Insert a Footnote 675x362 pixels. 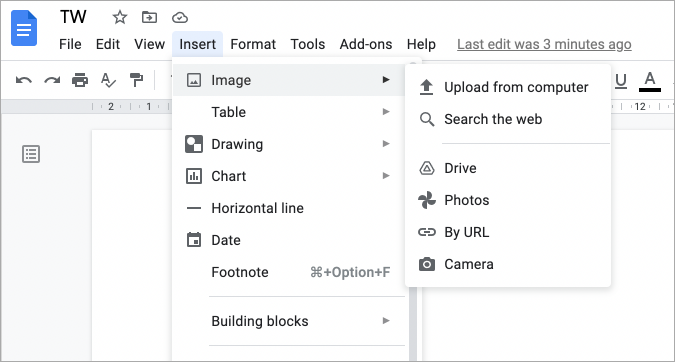289,272
